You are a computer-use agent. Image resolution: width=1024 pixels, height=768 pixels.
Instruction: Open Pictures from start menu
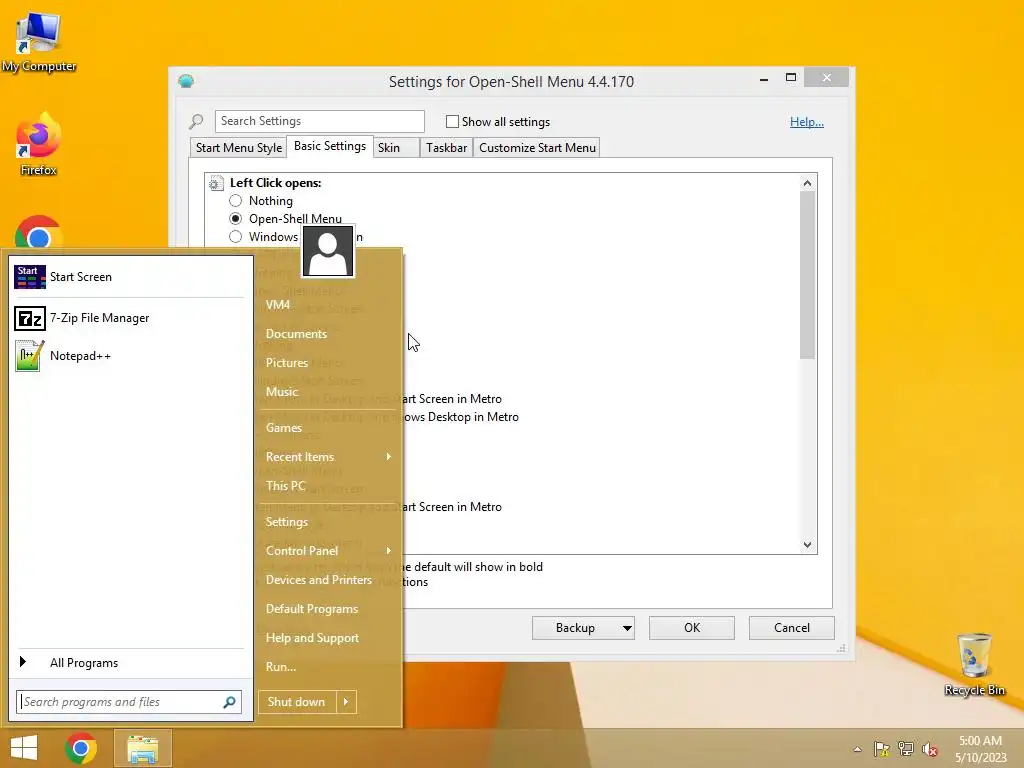287,362
